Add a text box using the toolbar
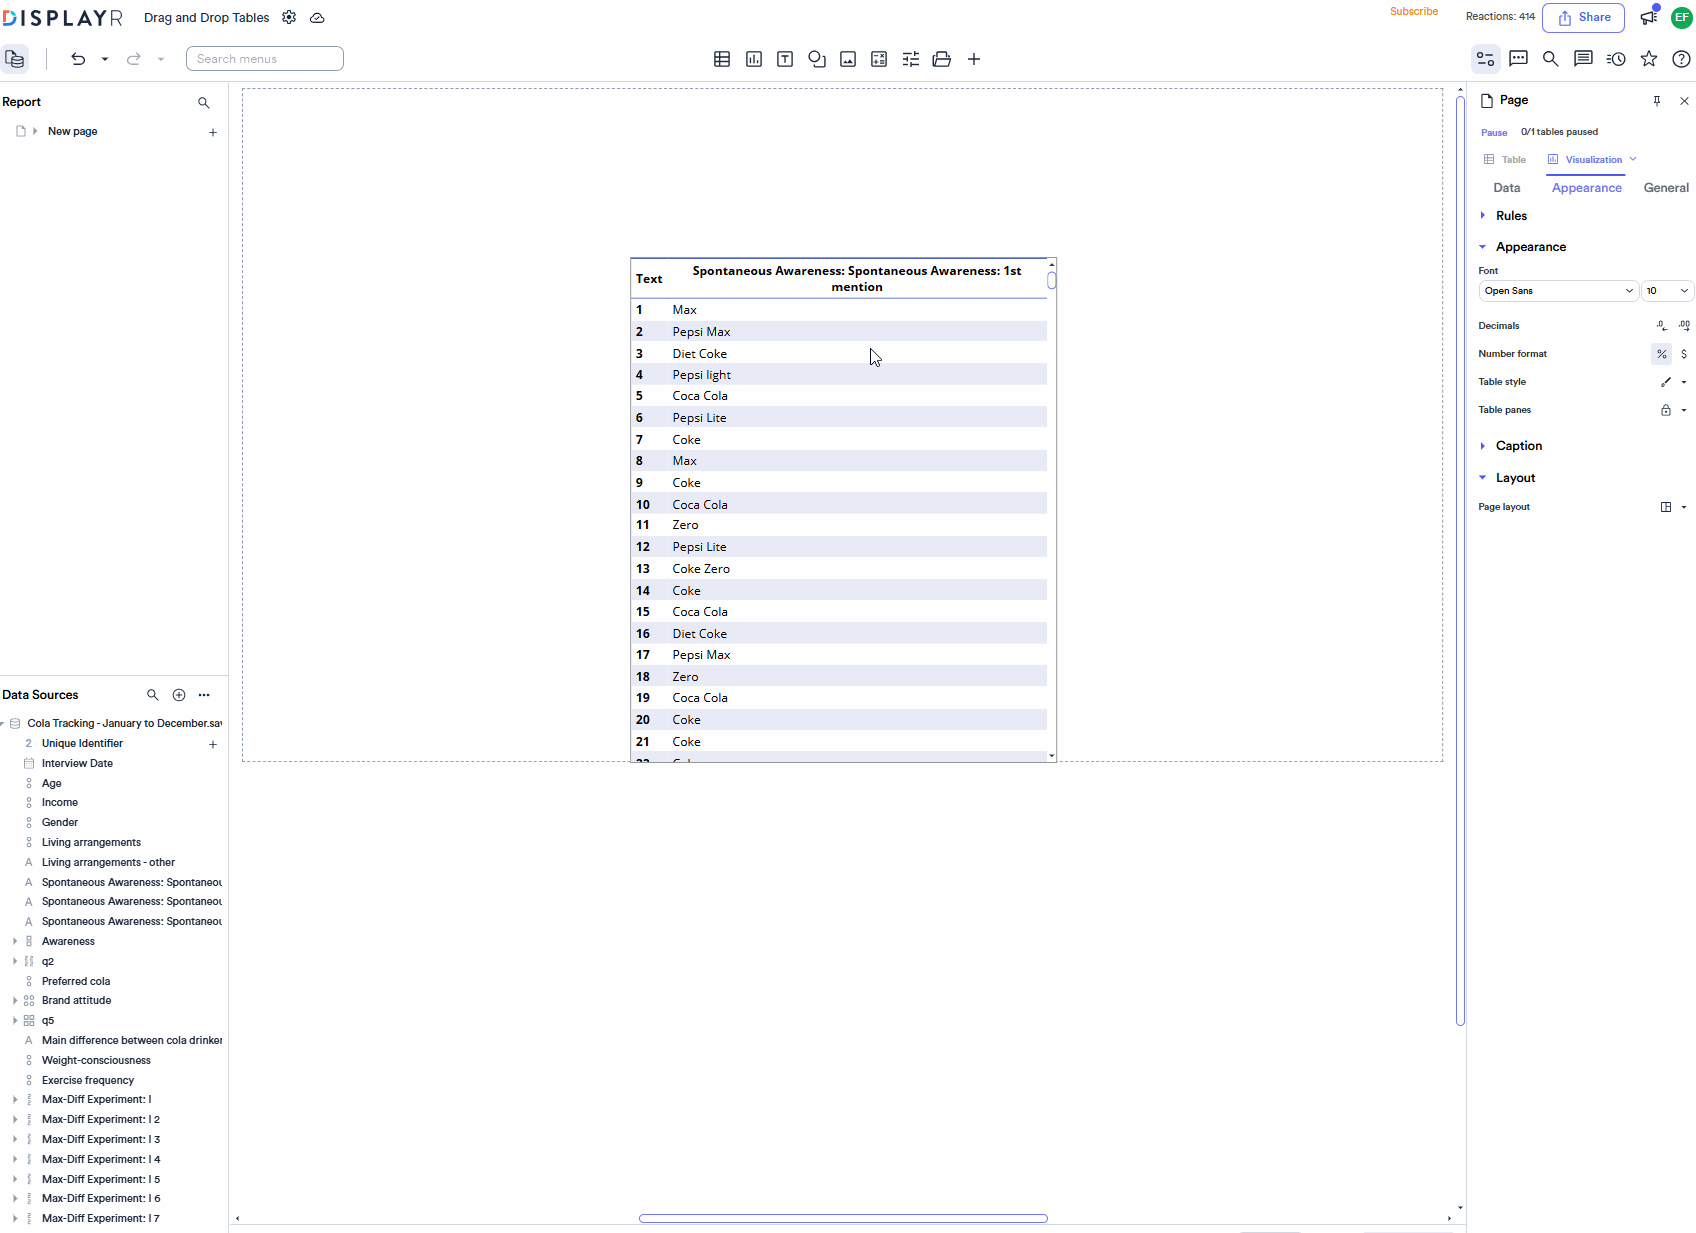 [x=785, y=59]
